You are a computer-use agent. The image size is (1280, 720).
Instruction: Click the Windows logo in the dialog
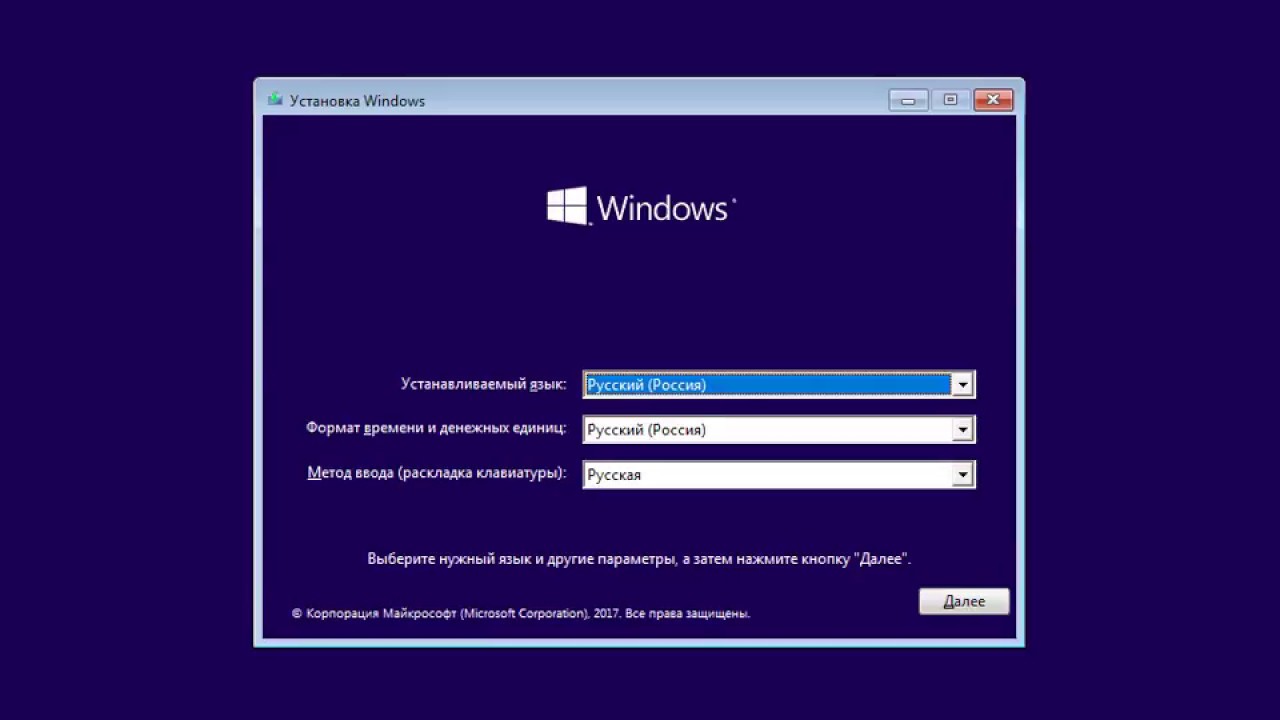click(x=641, y=207)
